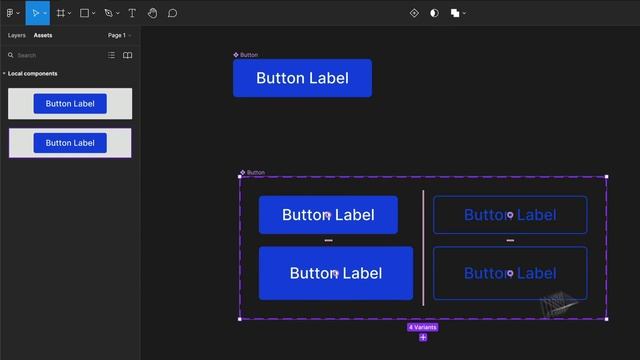Select the Comment tool
Screen dimensions: 640x360
tap(172, 13)
